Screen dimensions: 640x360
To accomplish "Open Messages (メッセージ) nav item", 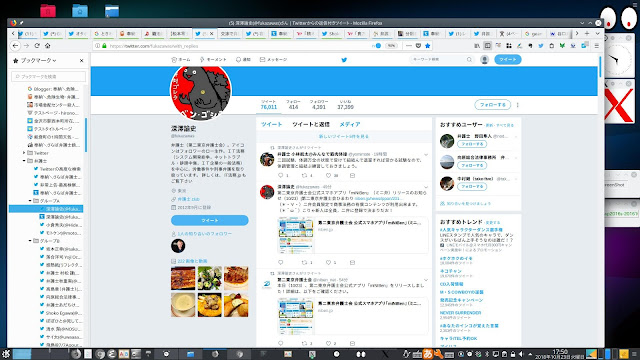I will (273, 60).
